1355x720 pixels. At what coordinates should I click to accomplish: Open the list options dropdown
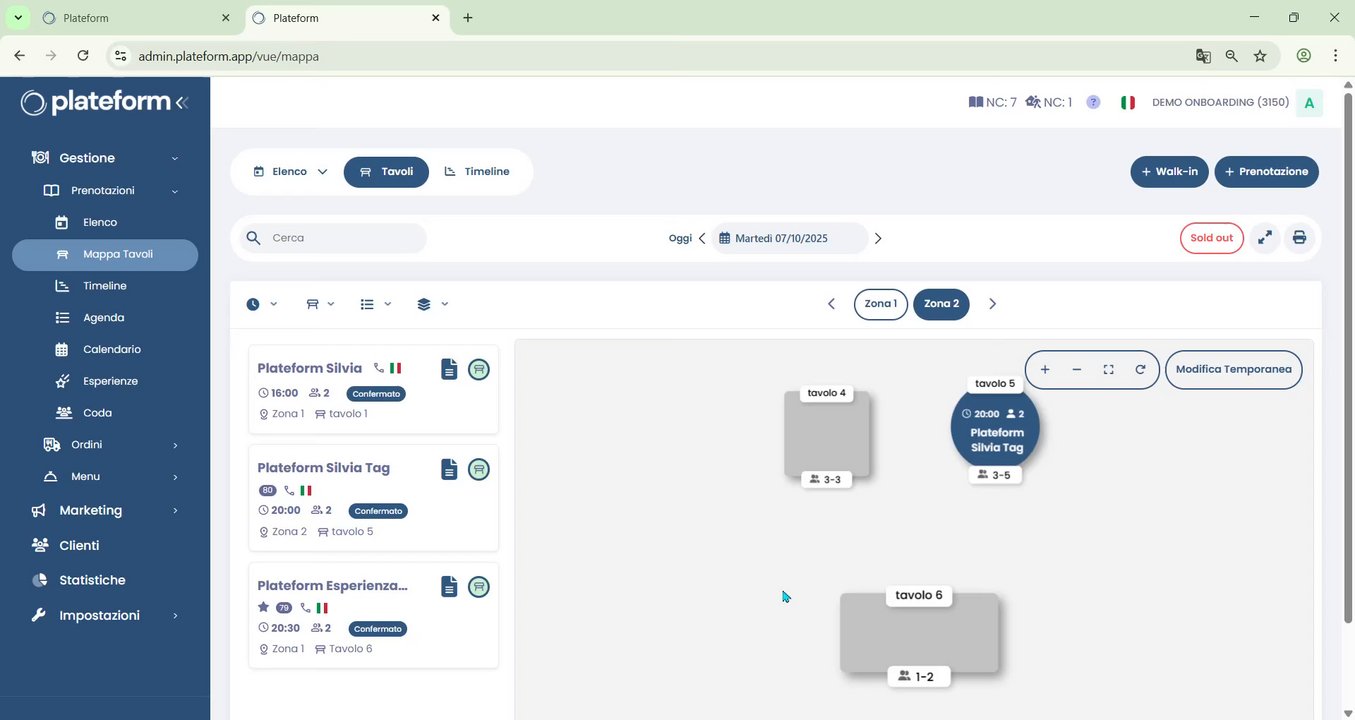point(376,304)
